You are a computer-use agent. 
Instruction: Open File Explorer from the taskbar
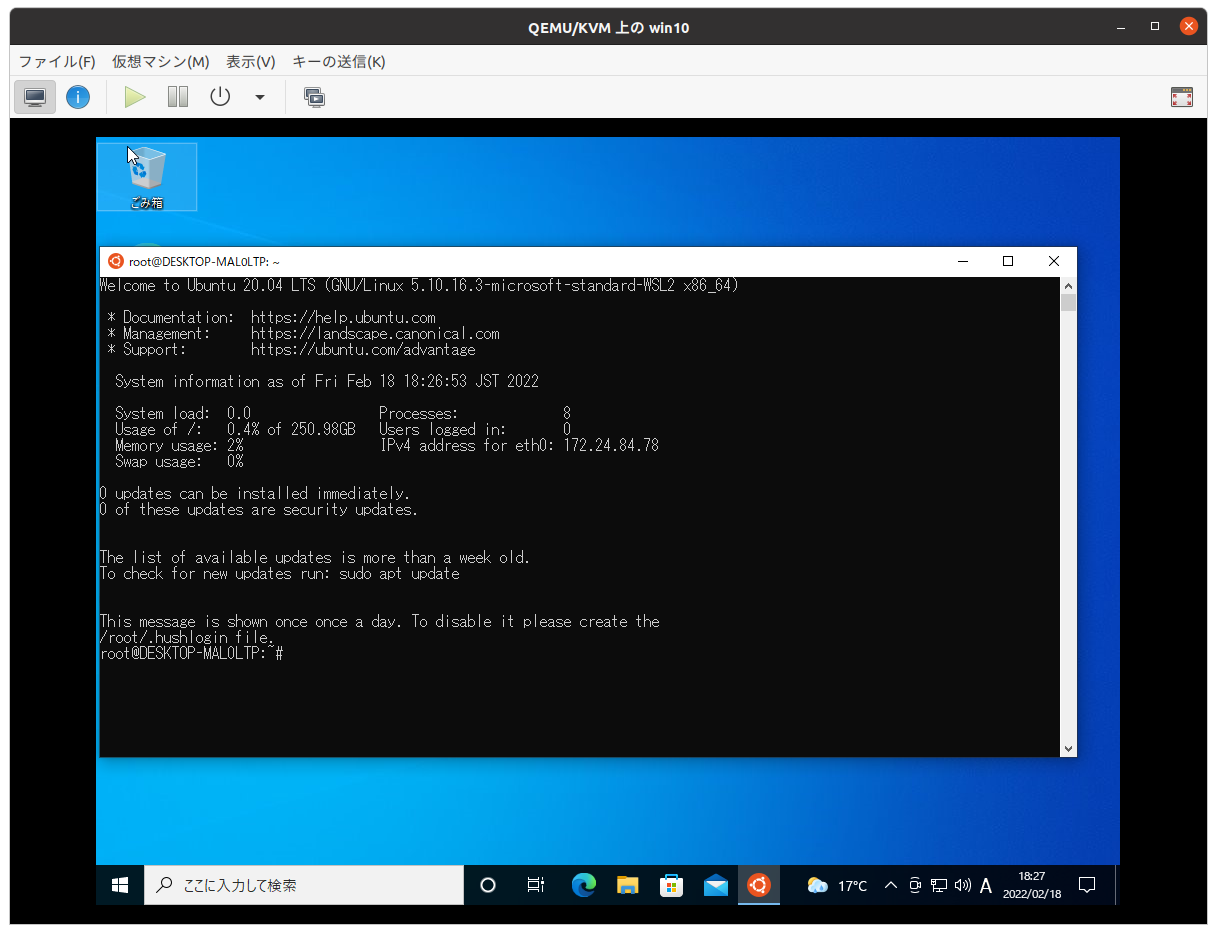click(x=628, y=885)
